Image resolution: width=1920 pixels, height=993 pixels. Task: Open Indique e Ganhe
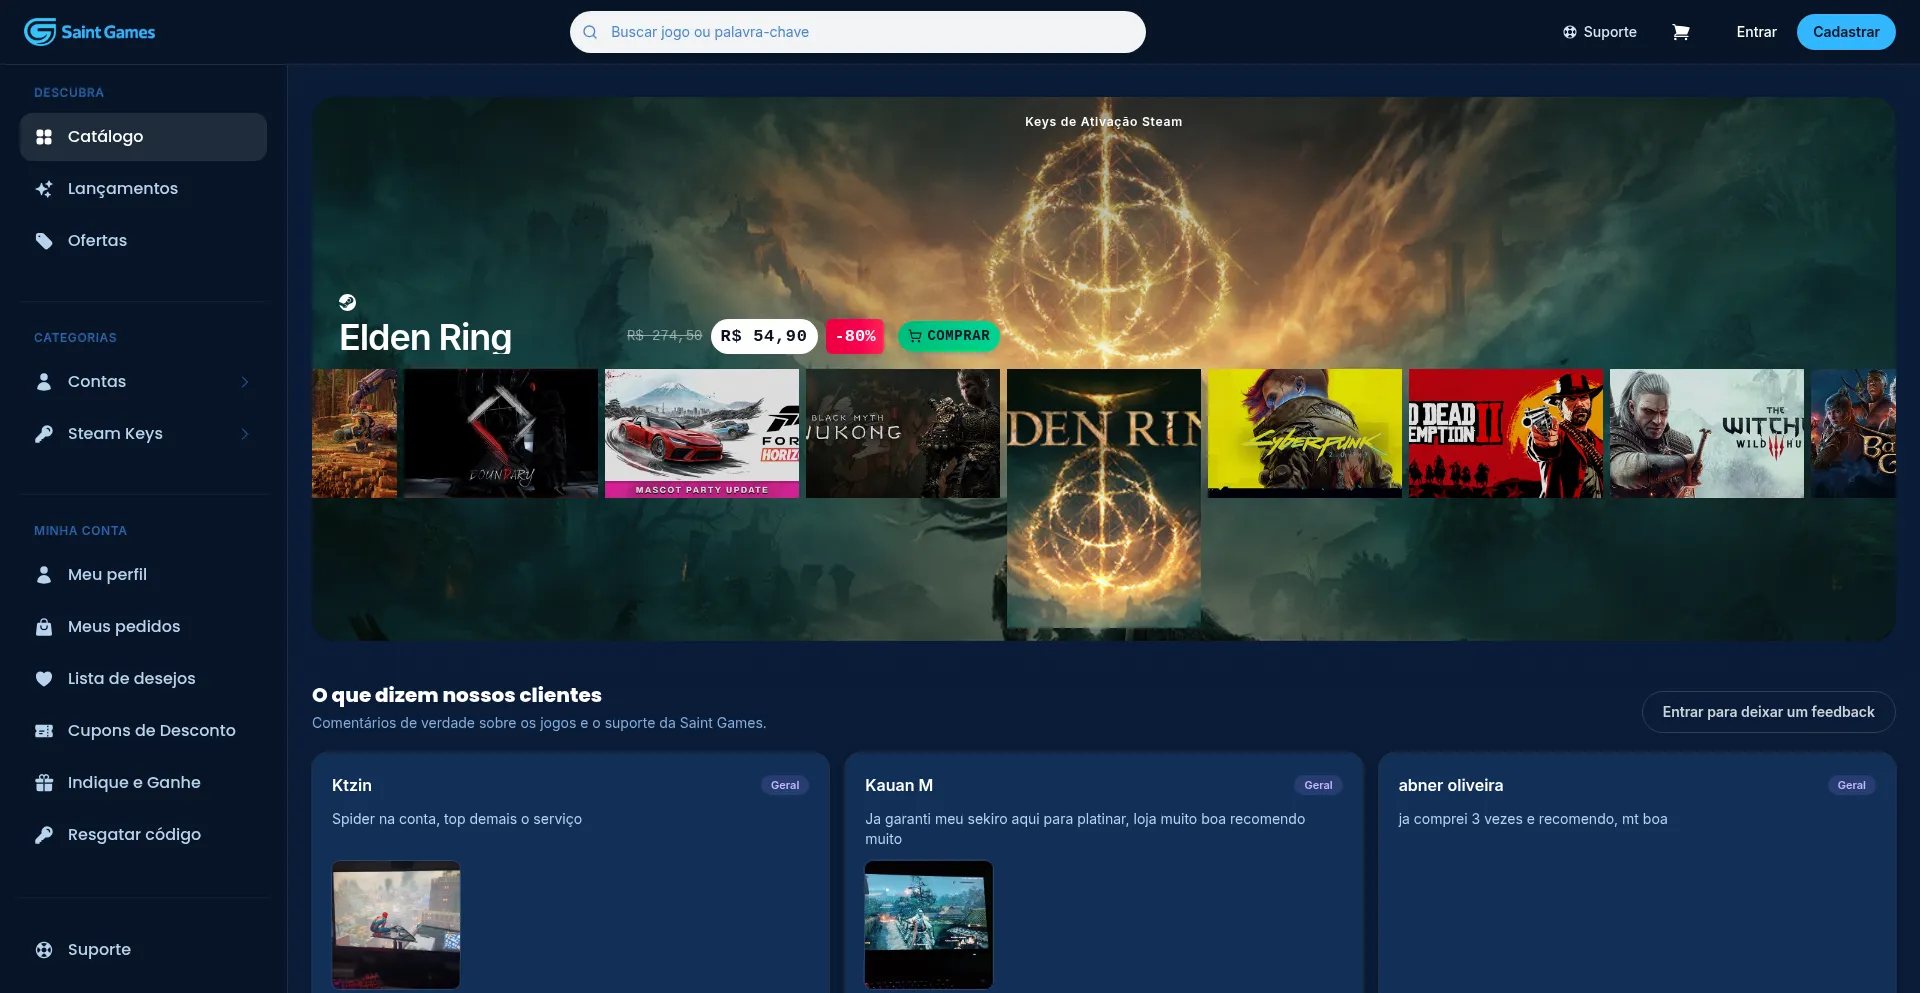143,783
